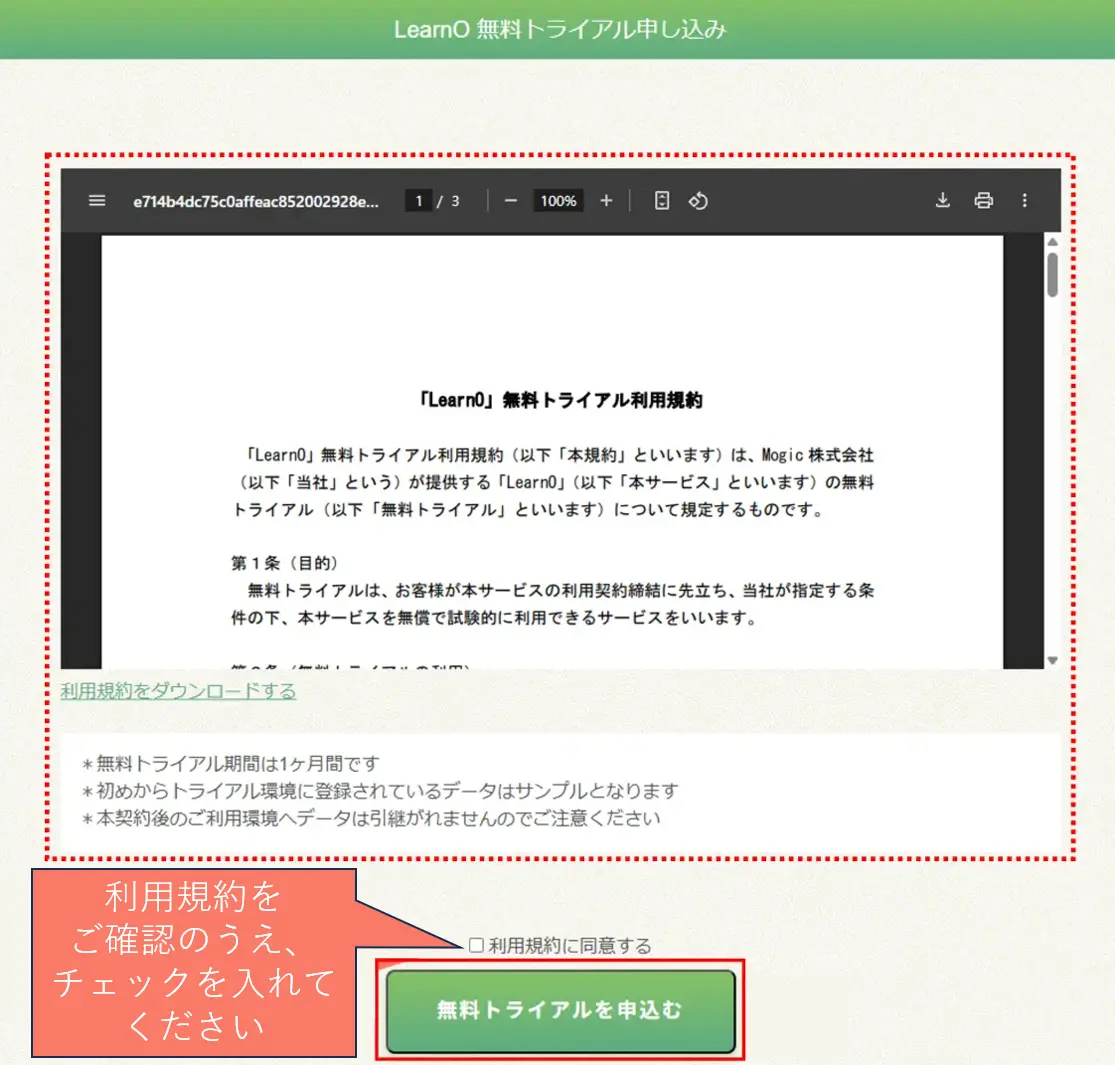
Task: Enable the 利用規約に同意する checkbox
Action: pyautogui.click(x=475, y=943)
